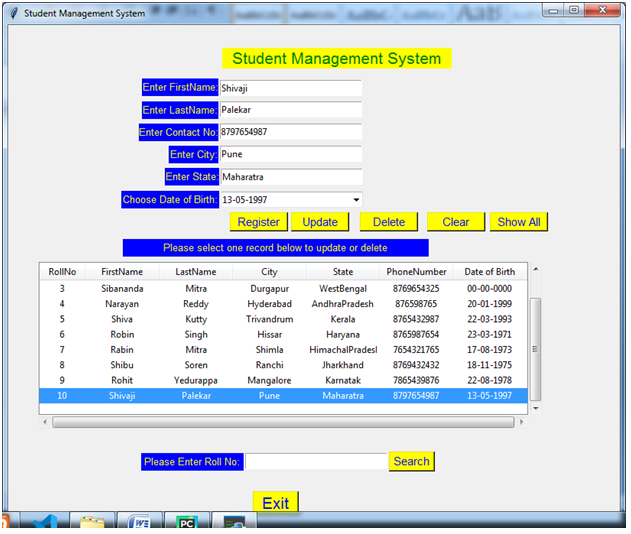The height and width of the screenshot is (534, 631).
Task: Click the City input field
Action: 291,154
